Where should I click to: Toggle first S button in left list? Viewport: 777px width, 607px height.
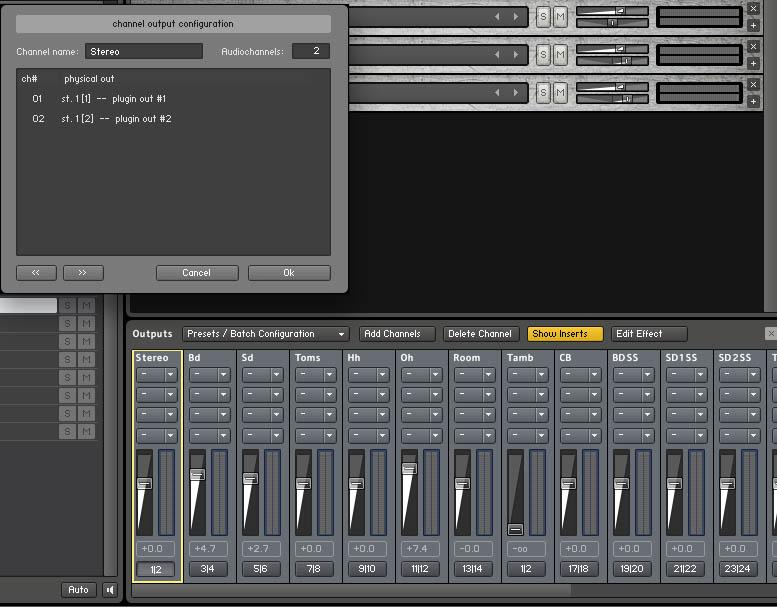(67, 306)
